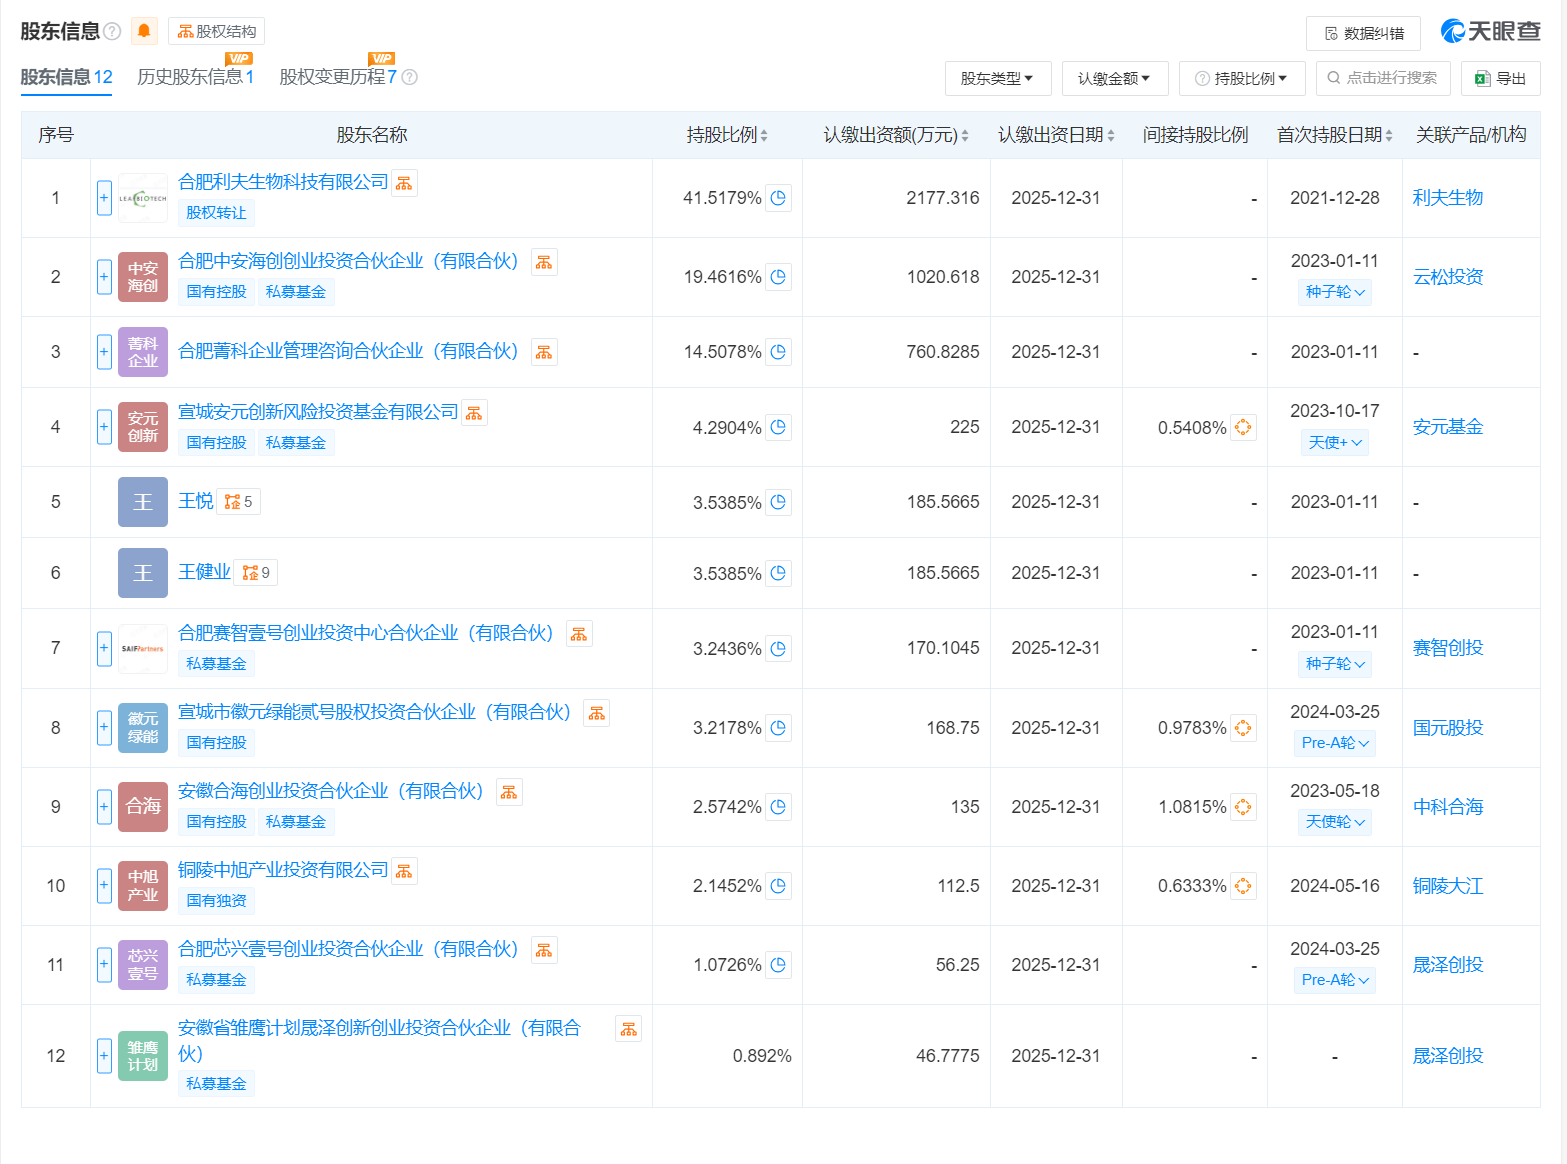Expand the 天使+ financing round tag
Viewport: 1567px width, 1164px height.
pyautogui.click(x=1335, y=442)
